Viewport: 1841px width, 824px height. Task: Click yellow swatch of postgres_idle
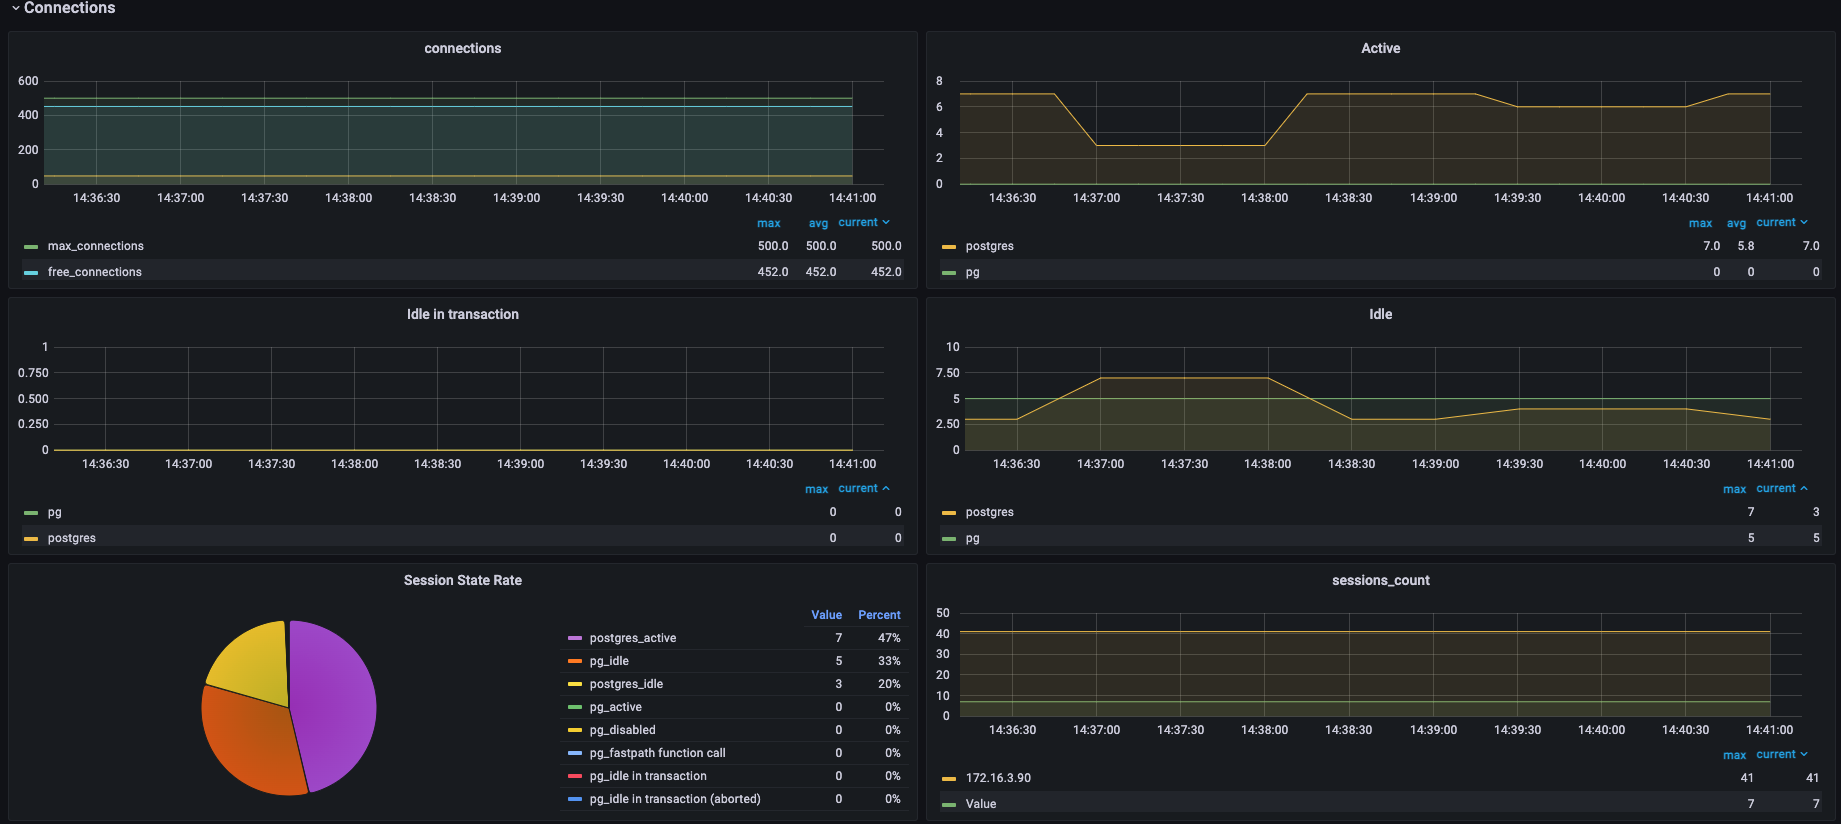tap(575, 684)
